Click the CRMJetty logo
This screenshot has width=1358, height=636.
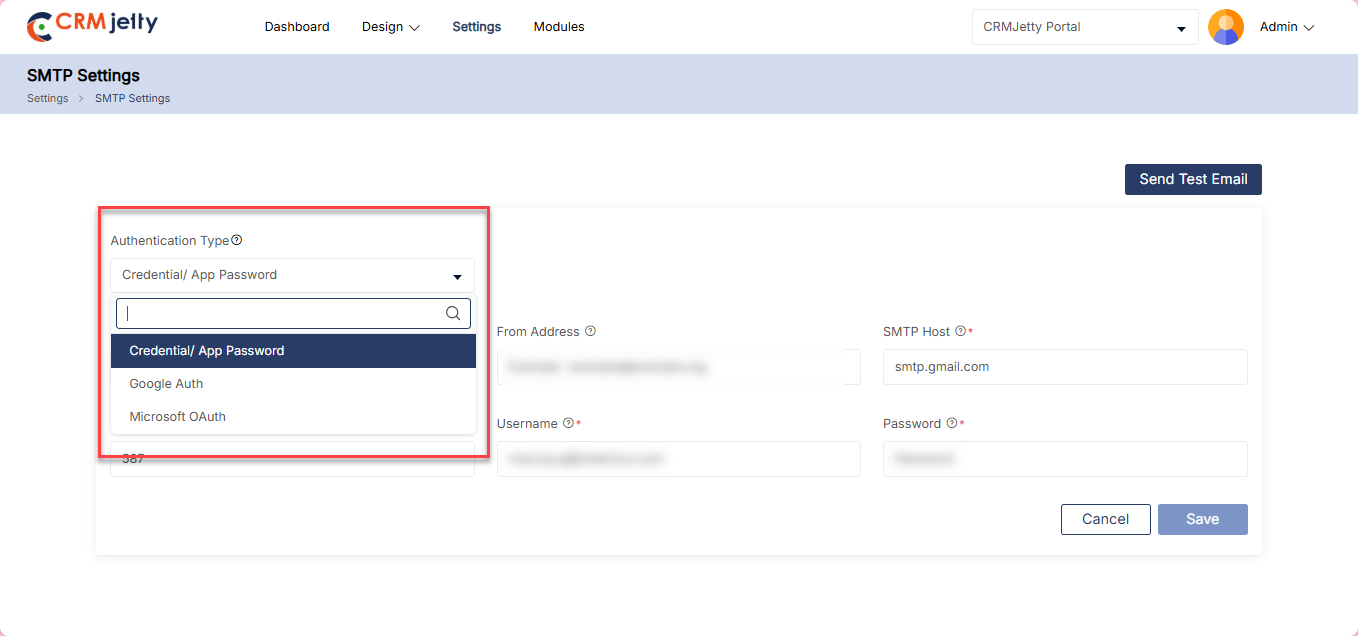tap(92, 26)
